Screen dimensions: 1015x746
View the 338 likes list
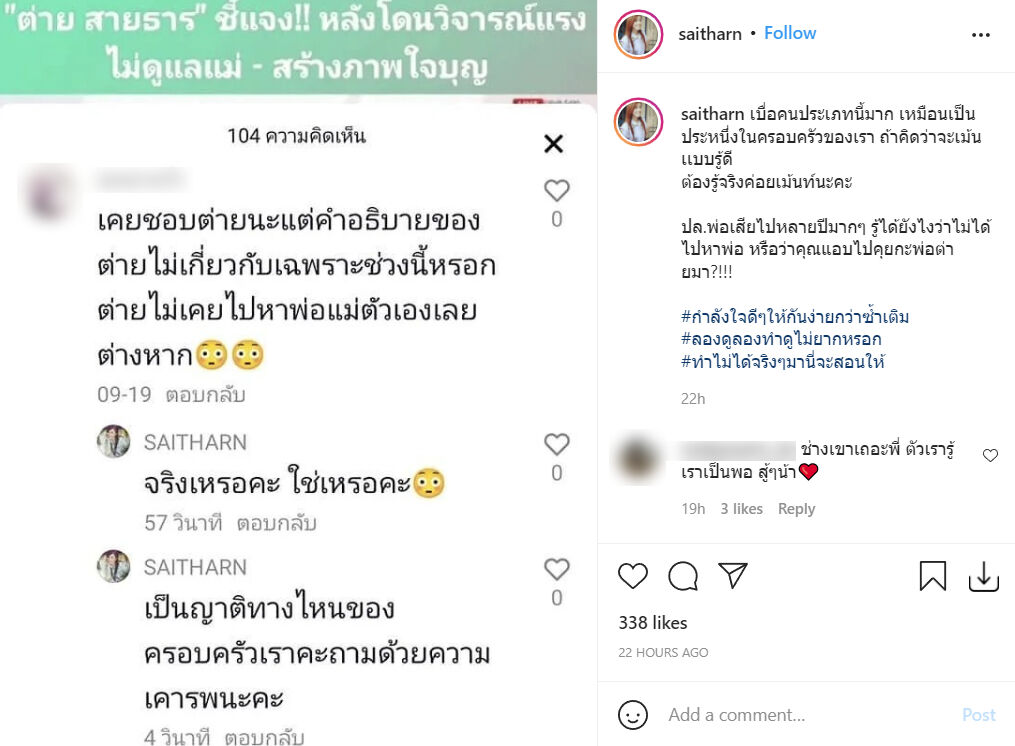pos(652,623)
